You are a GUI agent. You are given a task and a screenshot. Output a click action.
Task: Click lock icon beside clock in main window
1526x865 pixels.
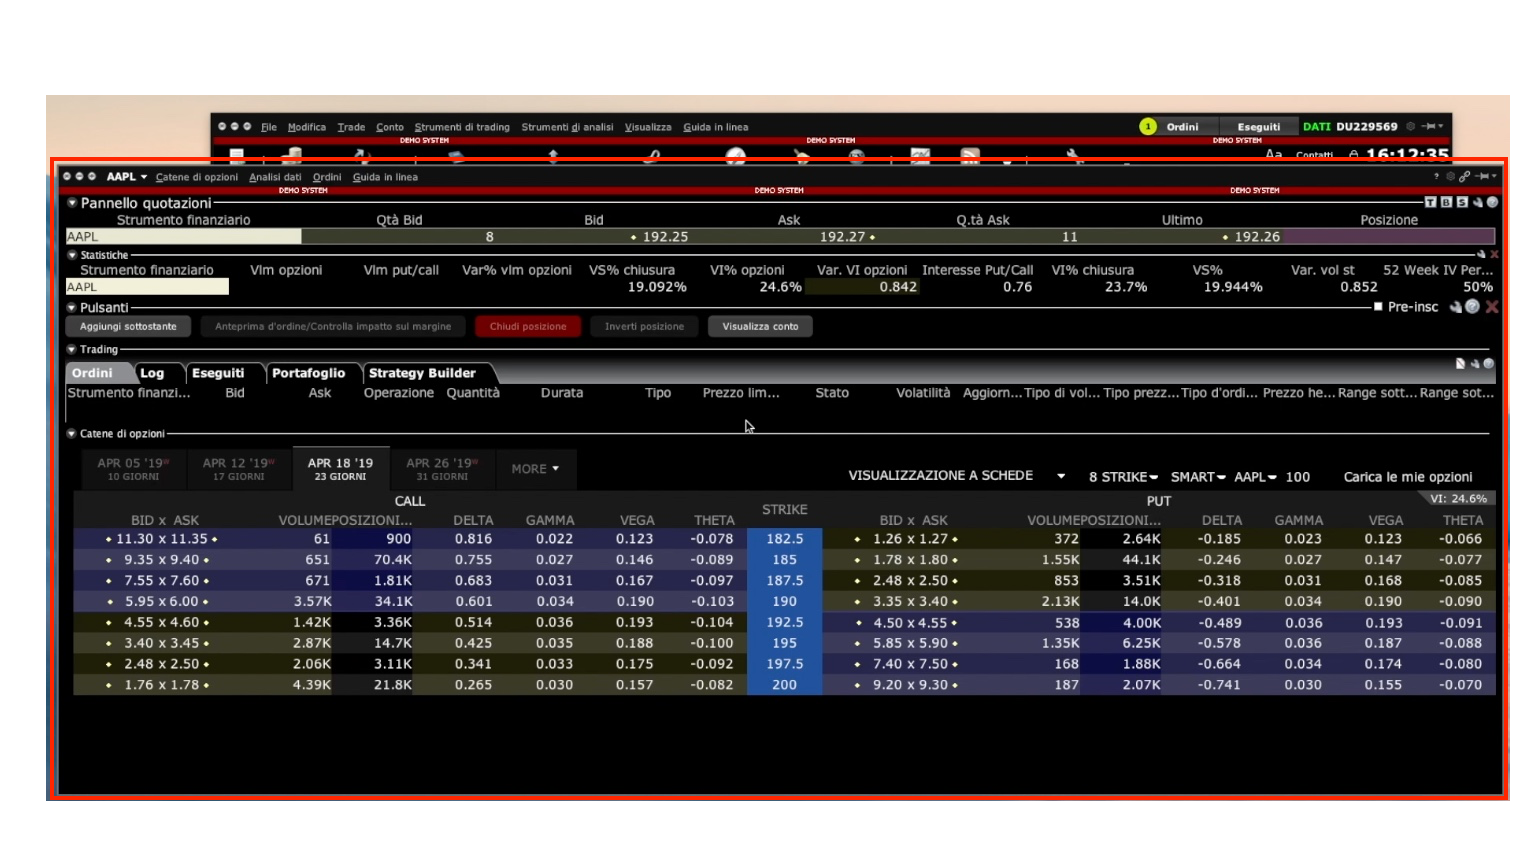pos(1353,154)
